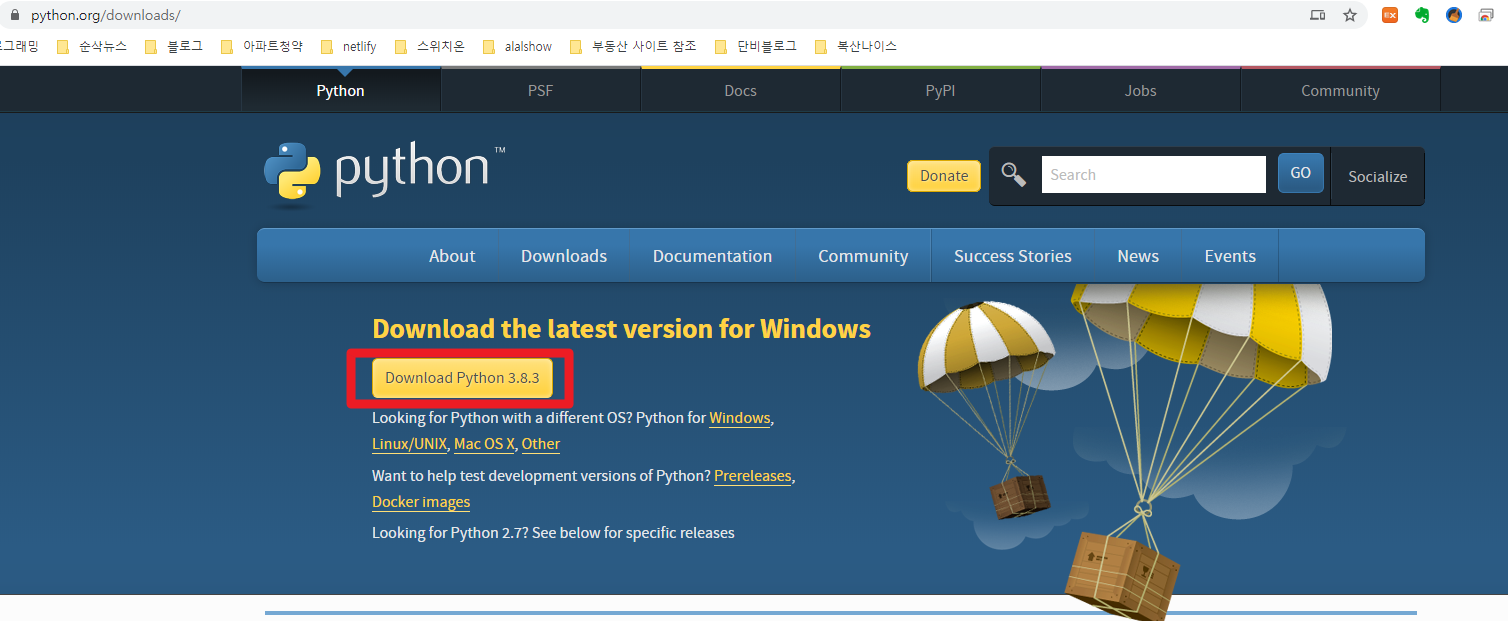Focus the Search text field
1508x621 pixels.
click(1153, 175)
